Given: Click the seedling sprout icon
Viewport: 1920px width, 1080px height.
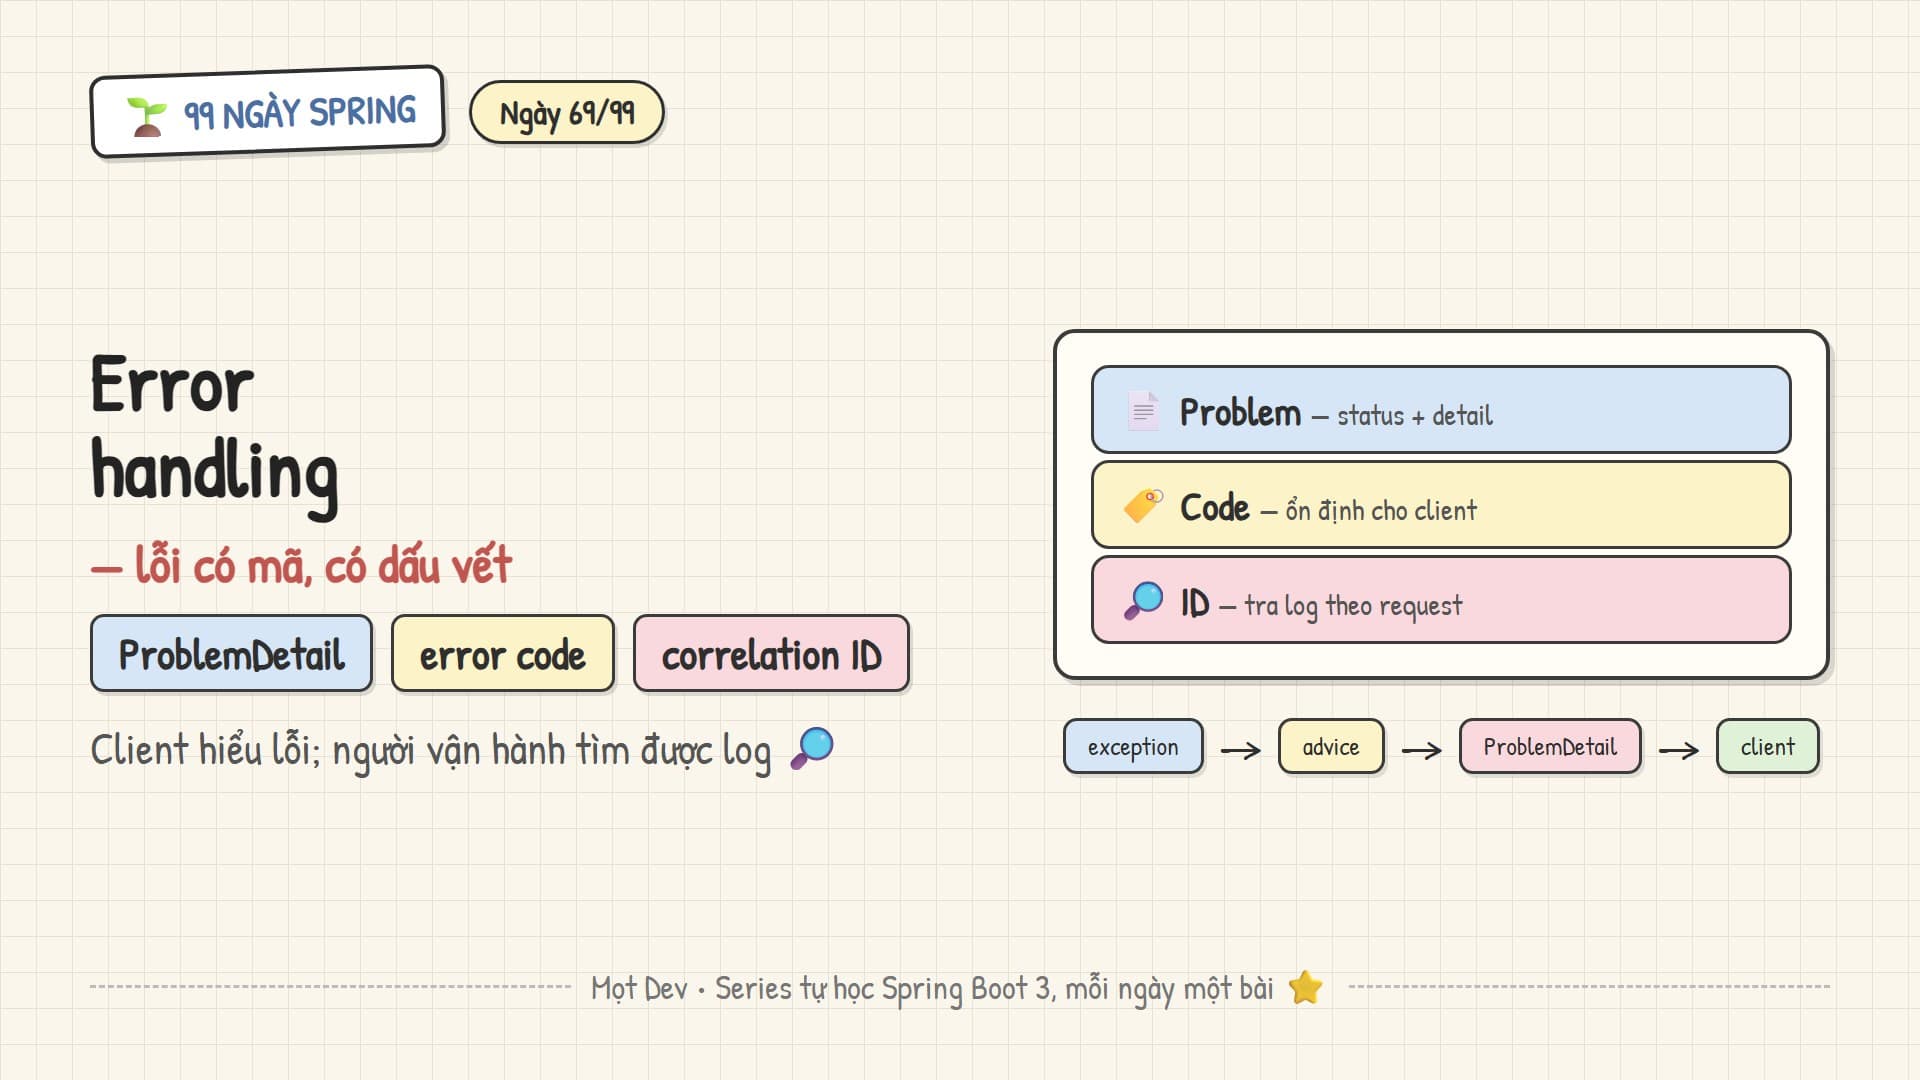Looking at the screenshot, I should coord(147,117).
